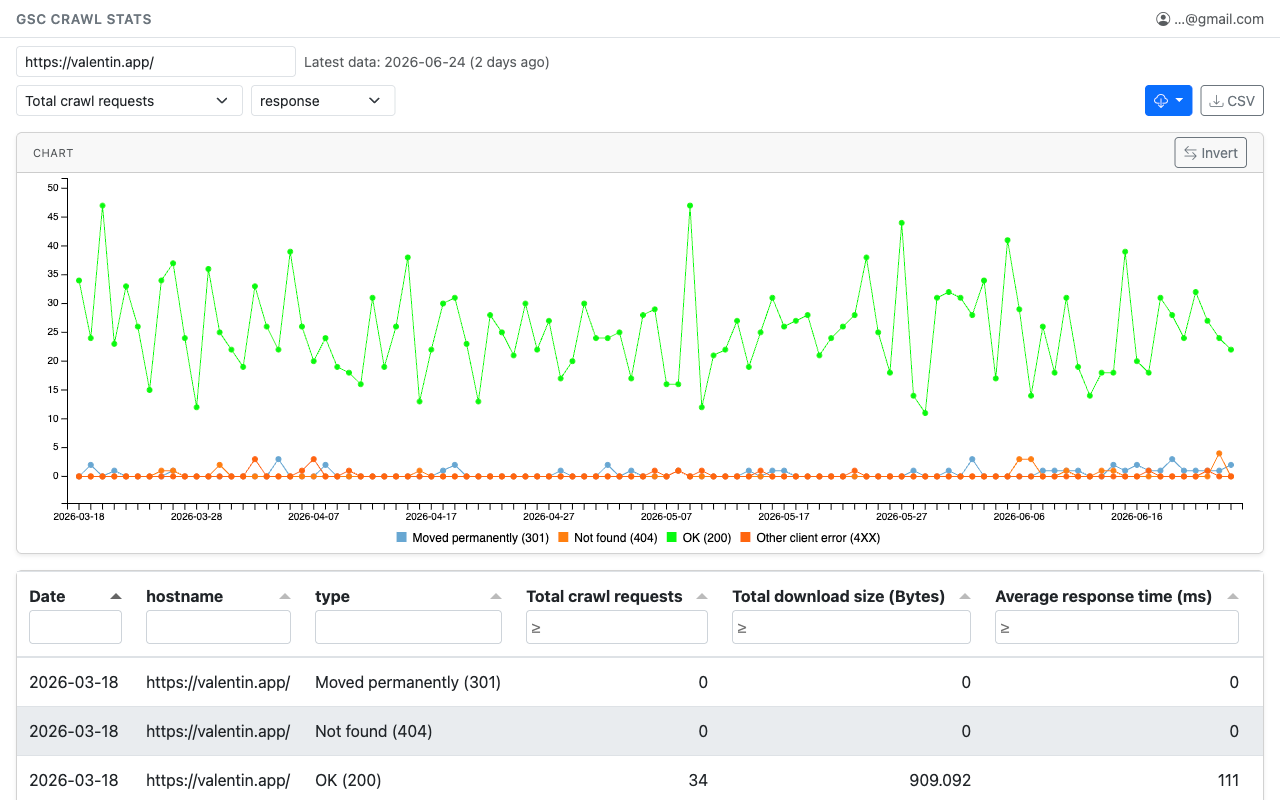Click the user account icon beside gmail address
Screen dimensions: 1280x800
click(1163, 19)
